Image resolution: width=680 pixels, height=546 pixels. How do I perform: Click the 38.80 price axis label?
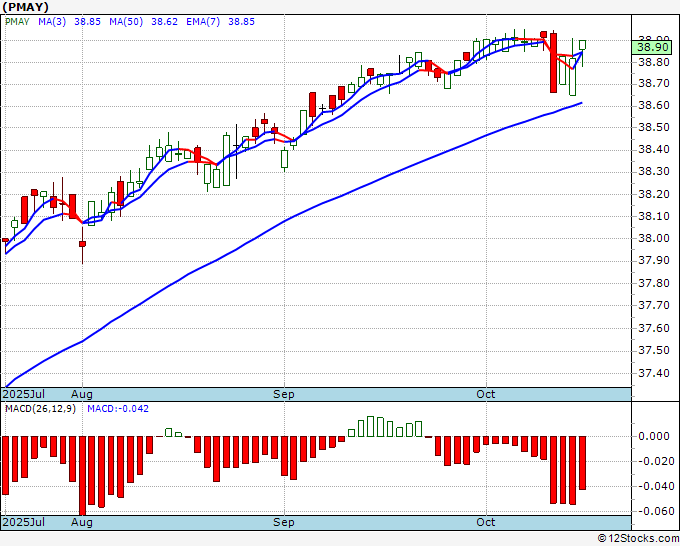pos(654,62)
